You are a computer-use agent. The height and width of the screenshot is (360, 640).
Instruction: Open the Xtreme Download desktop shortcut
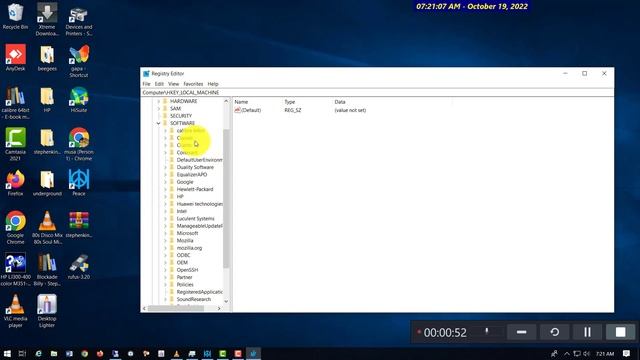click(47, 20)
